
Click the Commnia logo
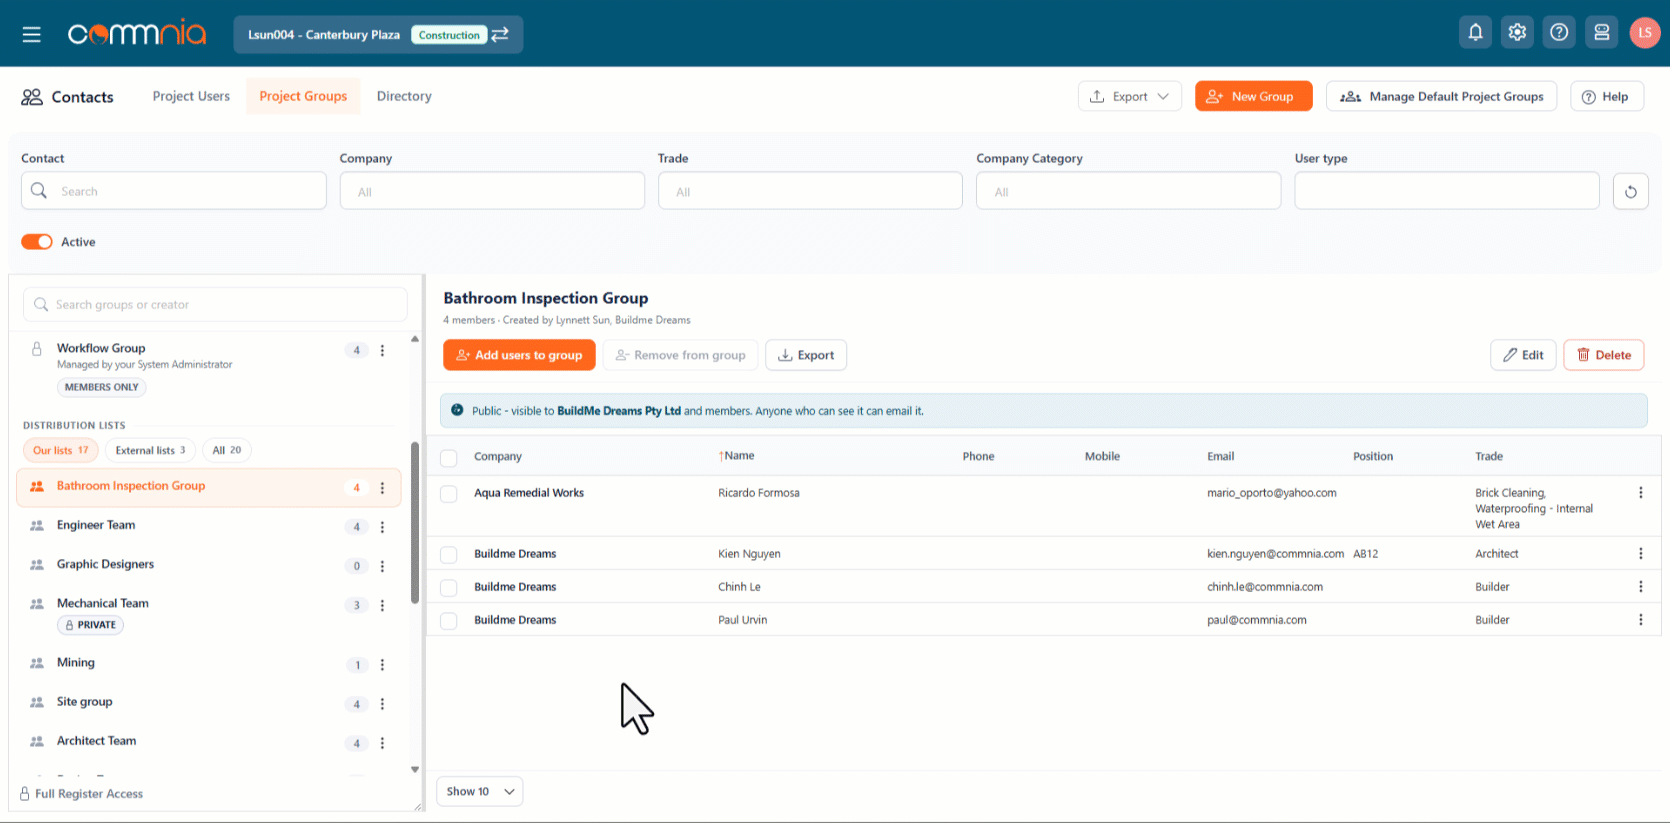[137, 34]
